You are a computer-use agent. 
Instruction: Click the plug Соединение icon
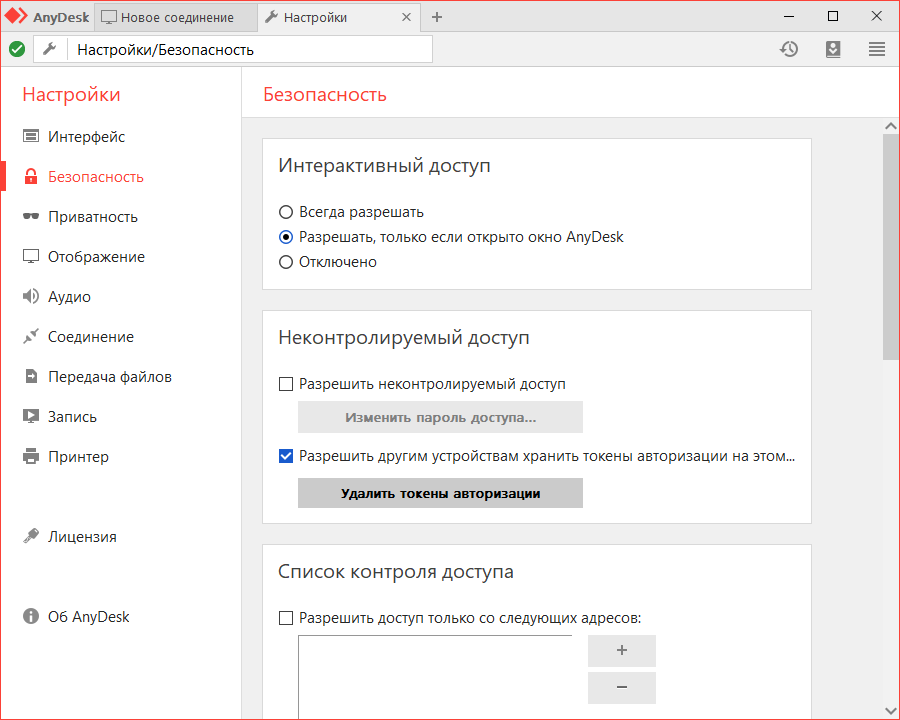pyautogui.click(x=30, y=336)
